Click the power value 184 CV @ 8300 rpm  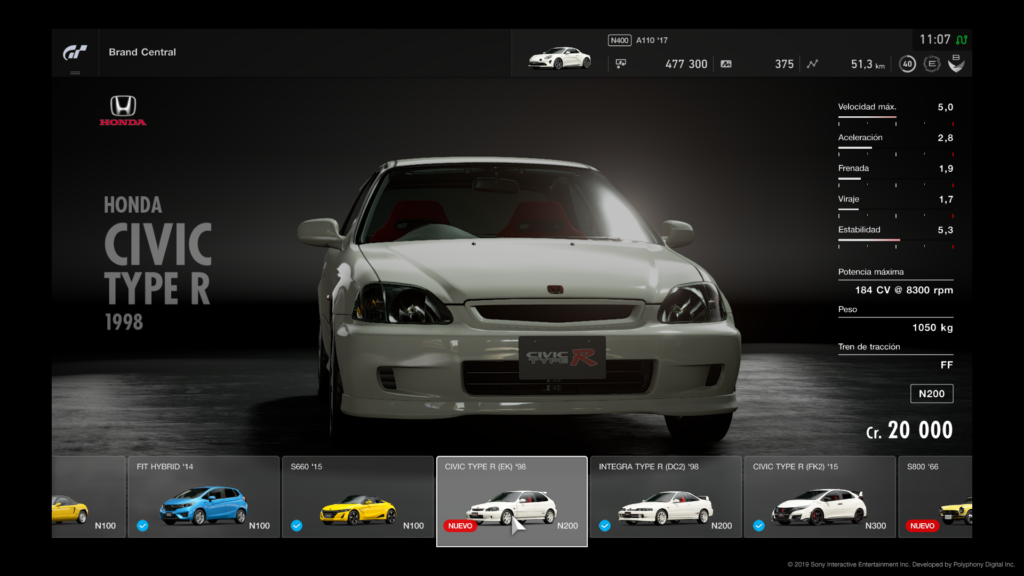pyautogui.click(x=904, y=290)
